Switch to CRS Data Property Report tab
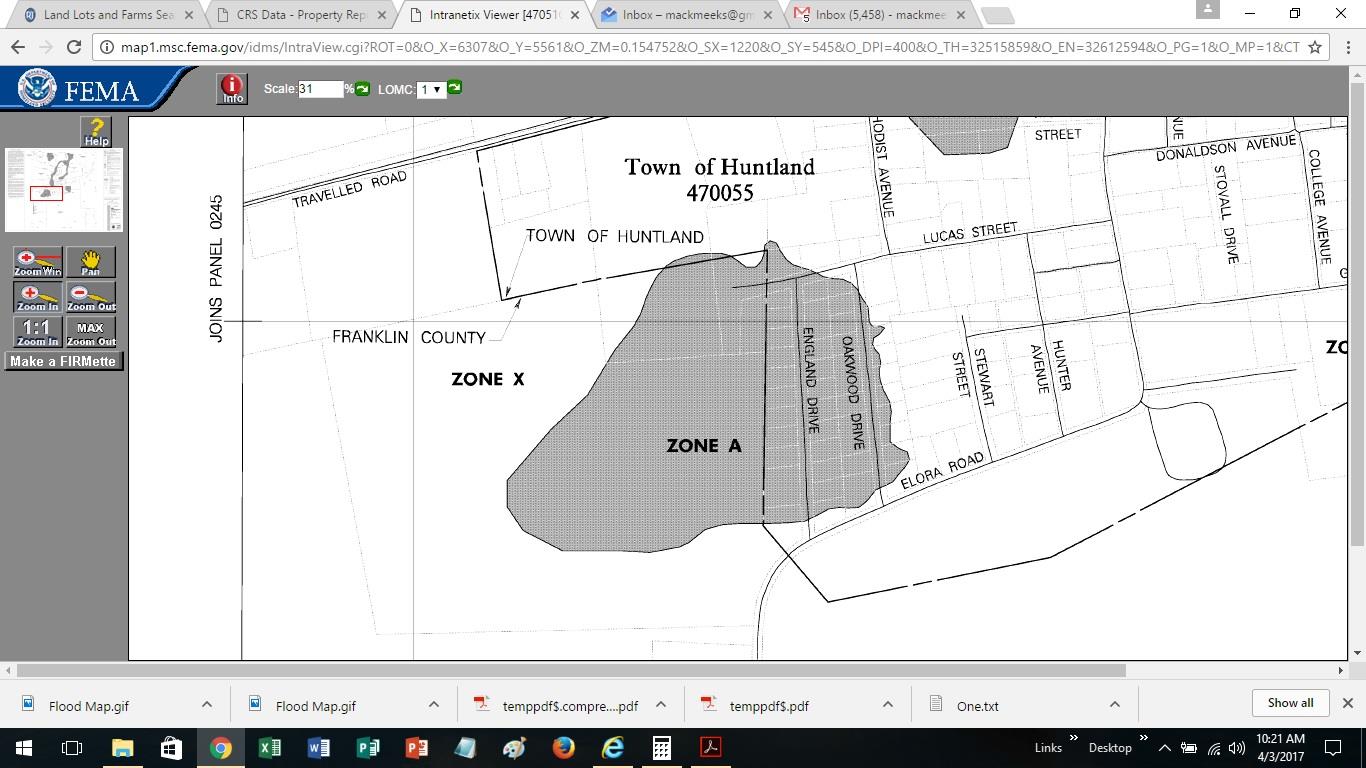Viewport: 1366px width, 768px height. (300, 15)
